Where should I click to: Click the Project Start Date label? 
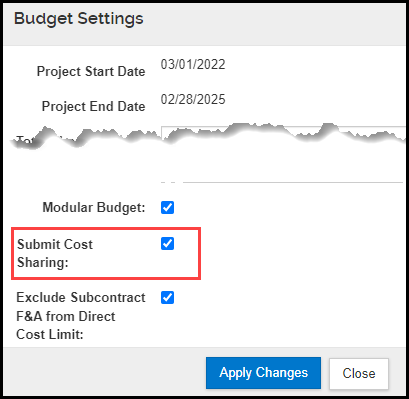[91, 71]
